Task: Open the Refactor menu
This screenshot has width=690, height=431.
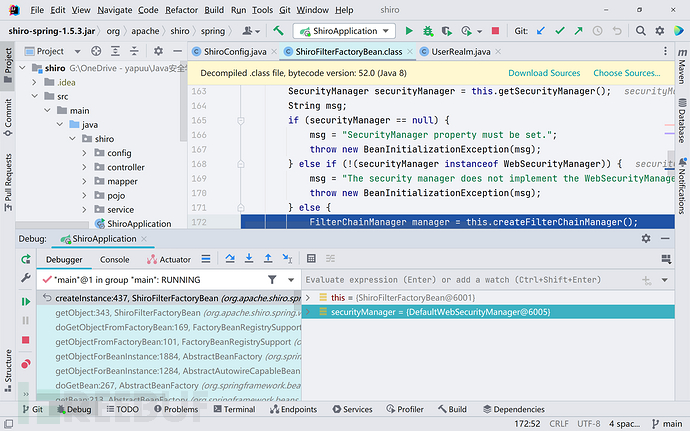Action: pos(181,10)
